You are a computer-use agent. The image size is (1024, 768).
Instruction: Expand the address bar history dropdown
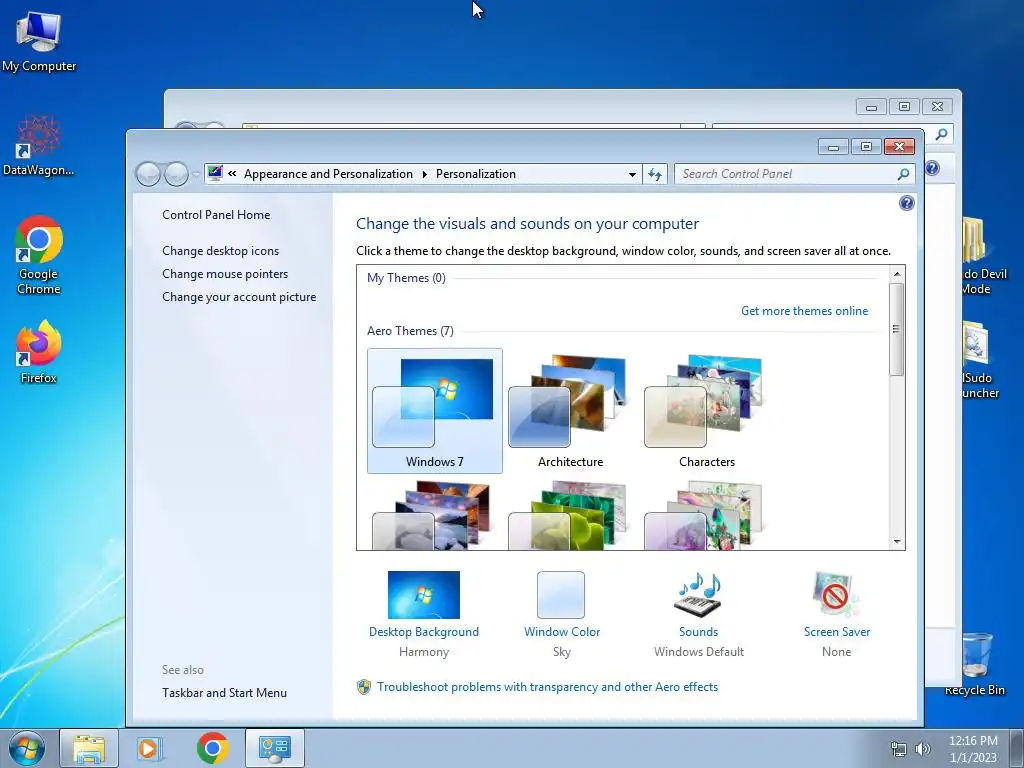click(632, 174)
